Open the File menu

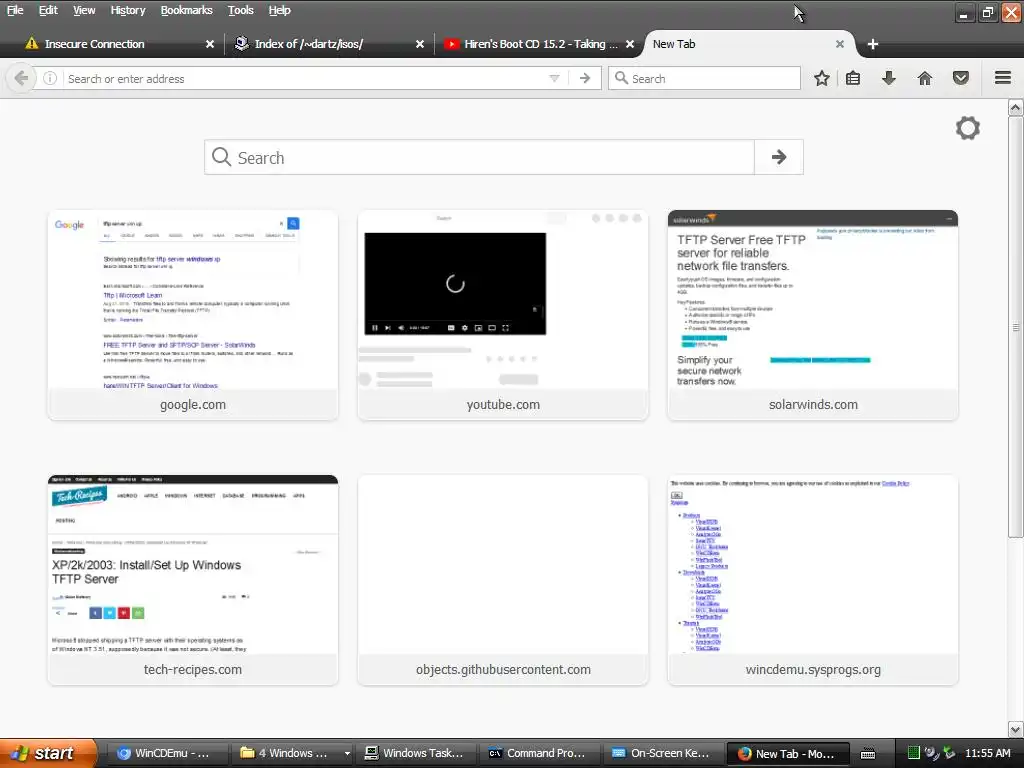coord(15,10)
